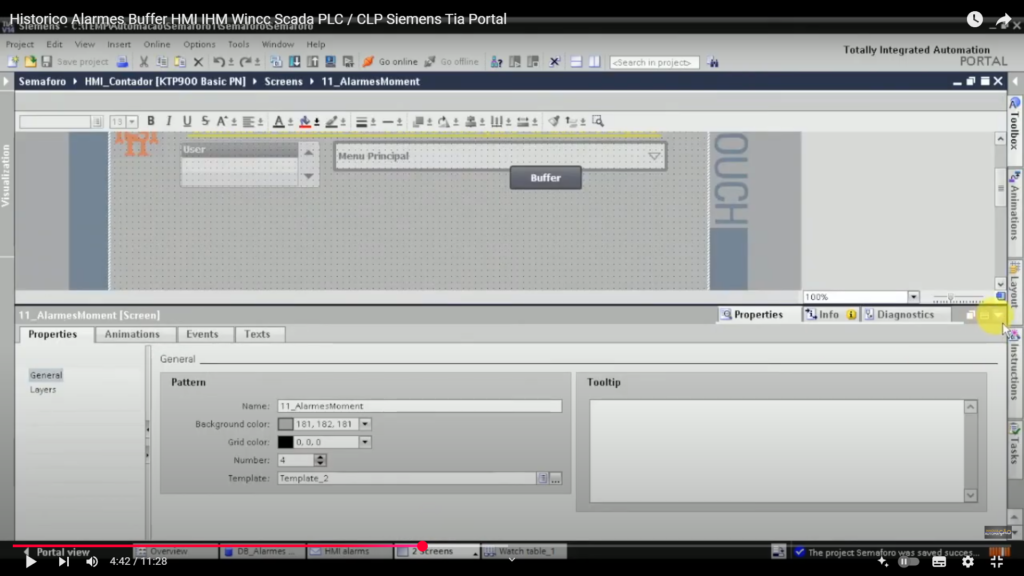Open the Window menu

pos(278,44)
